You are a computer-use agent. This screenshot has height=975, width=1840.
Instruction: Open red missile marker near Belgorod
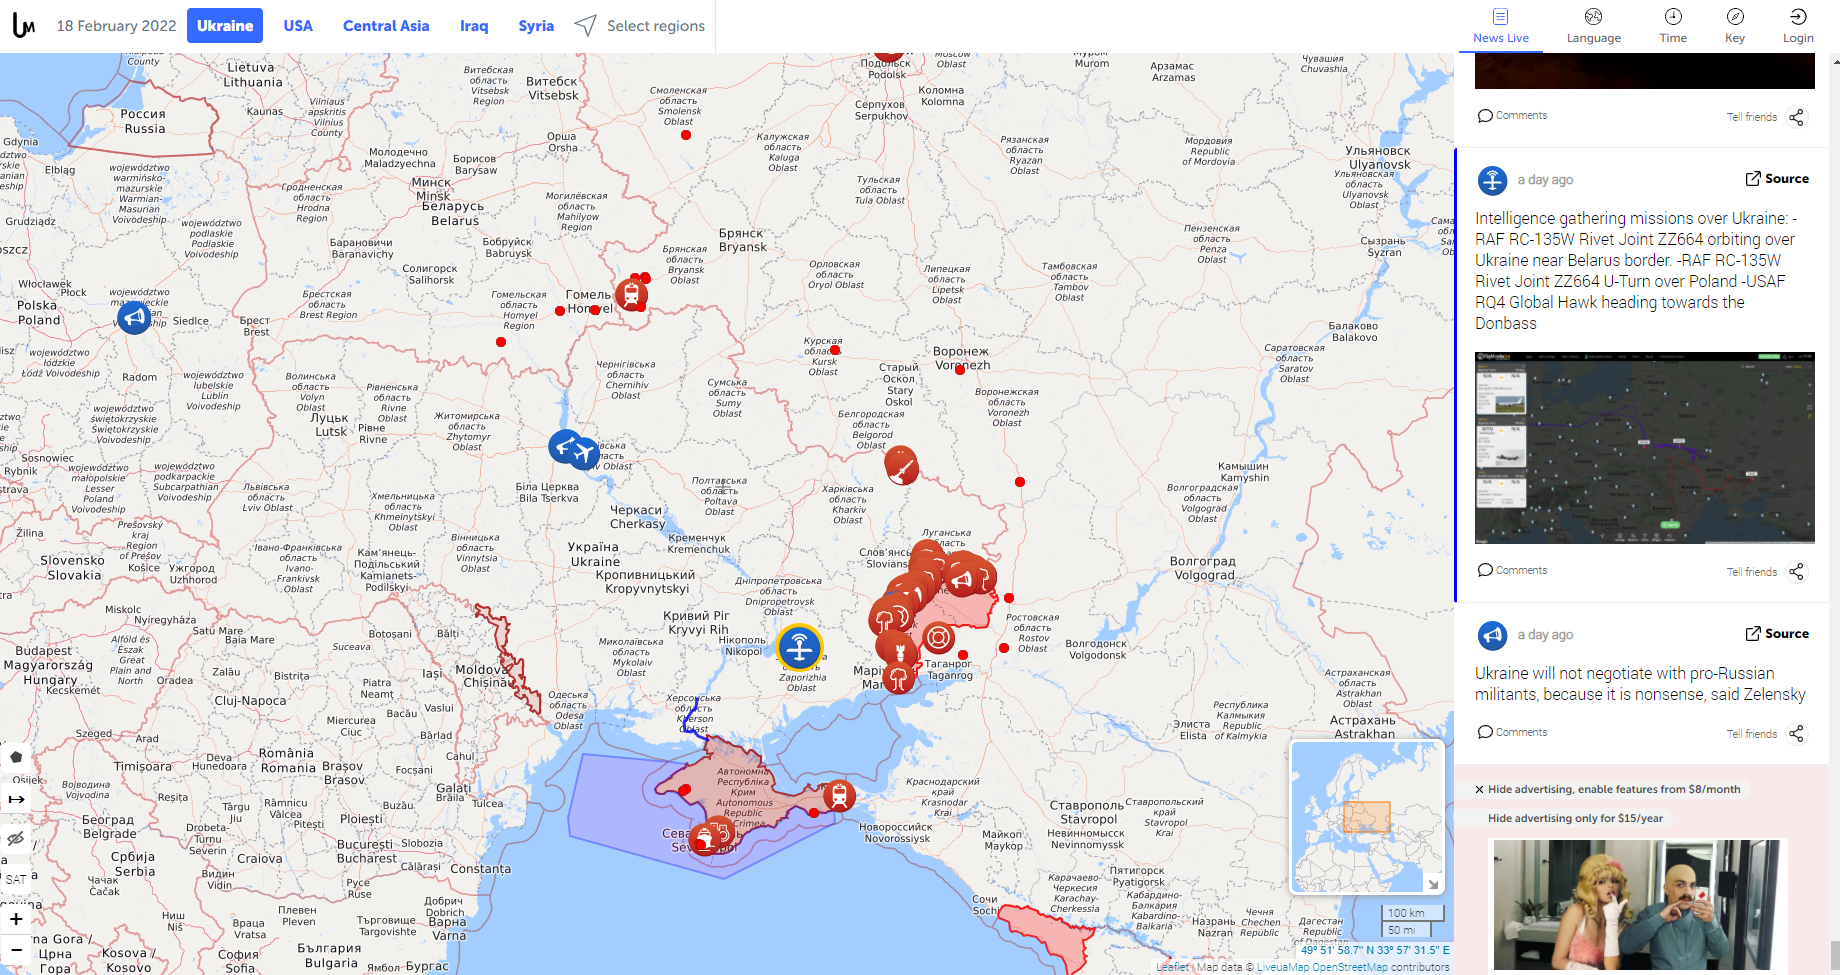tap(901, 464)
